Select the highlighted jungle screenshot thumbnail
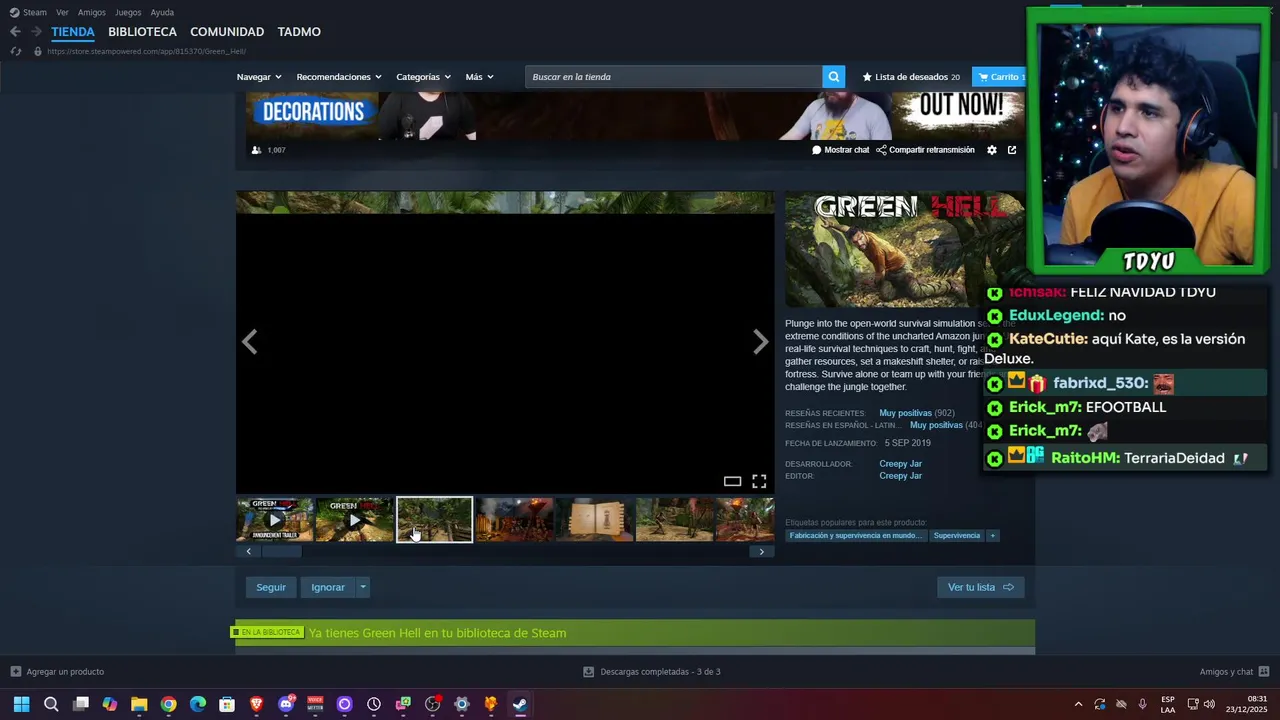The height and width of the screenshot is (720, 1280). point(434,520)
